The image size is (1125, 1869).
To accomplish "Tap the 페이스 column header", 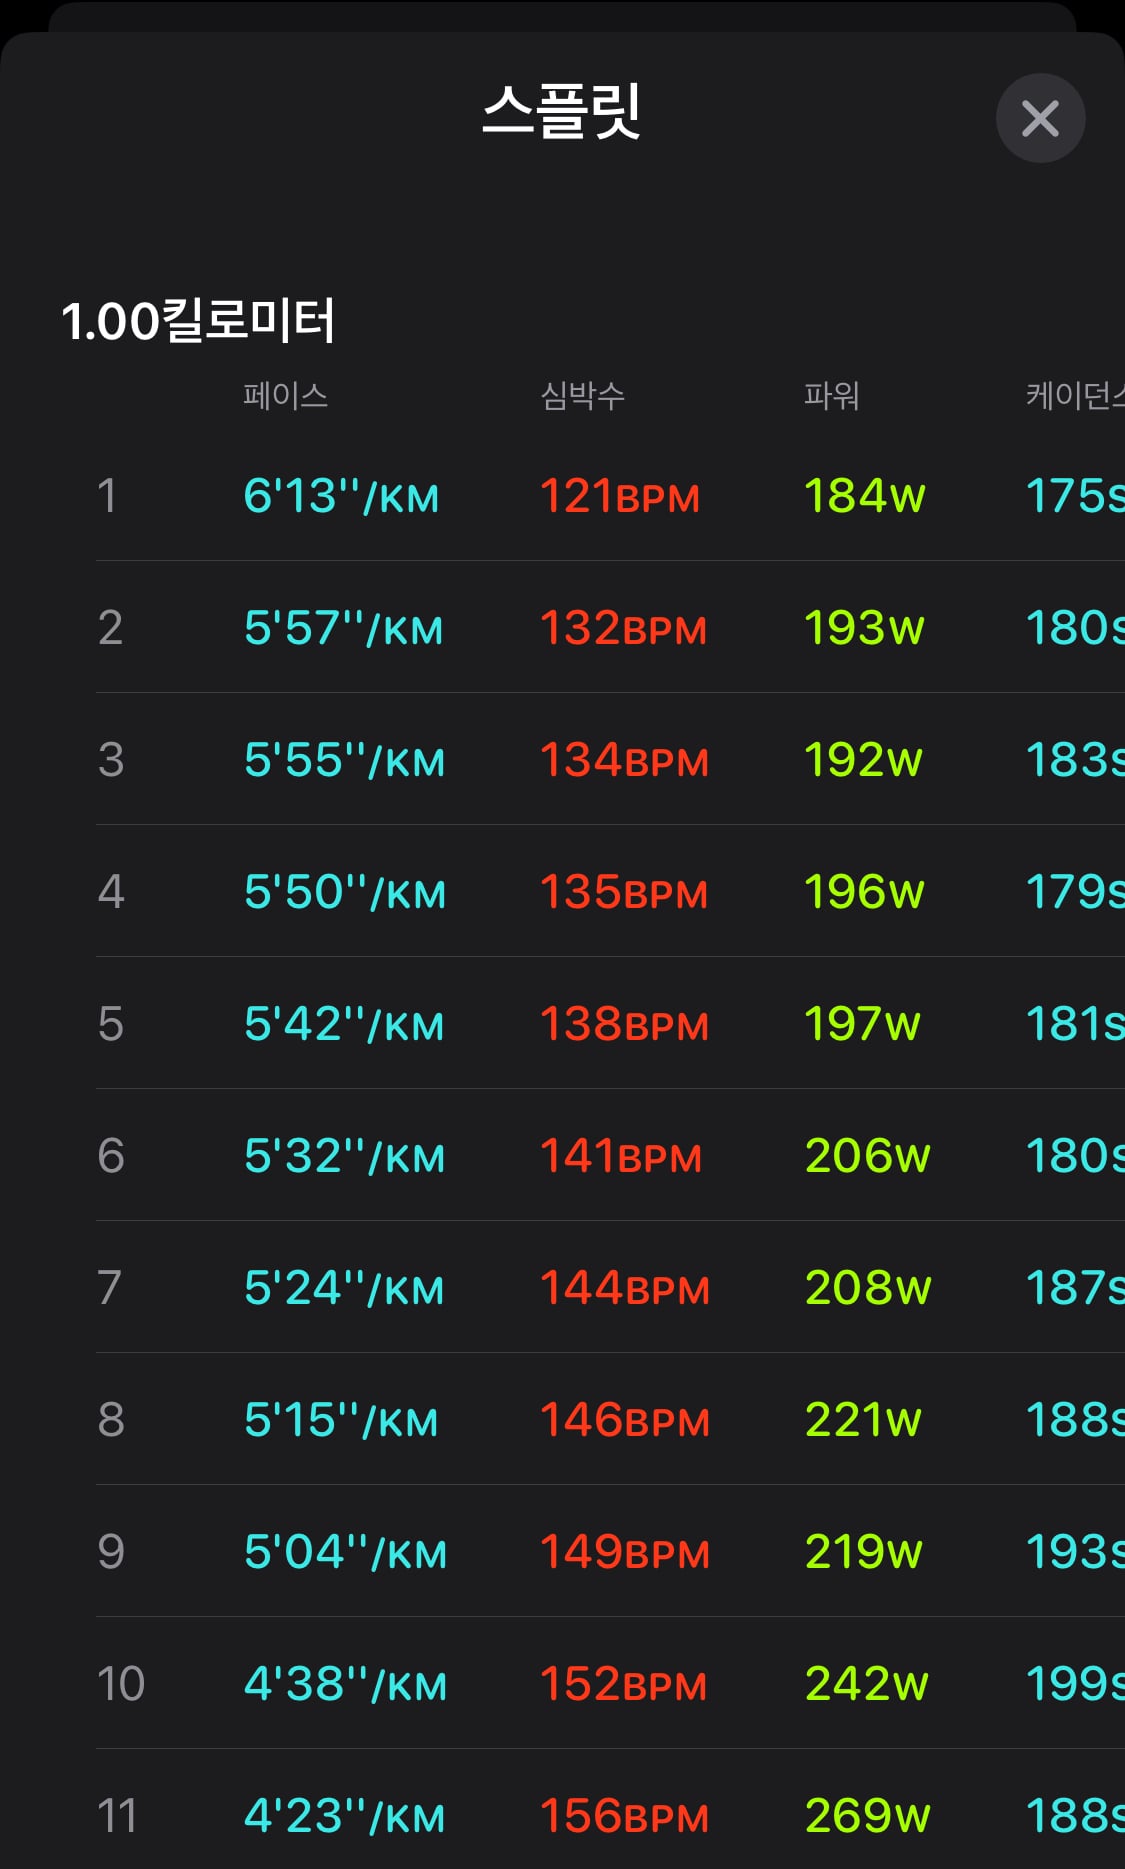I will pos(285,396).
